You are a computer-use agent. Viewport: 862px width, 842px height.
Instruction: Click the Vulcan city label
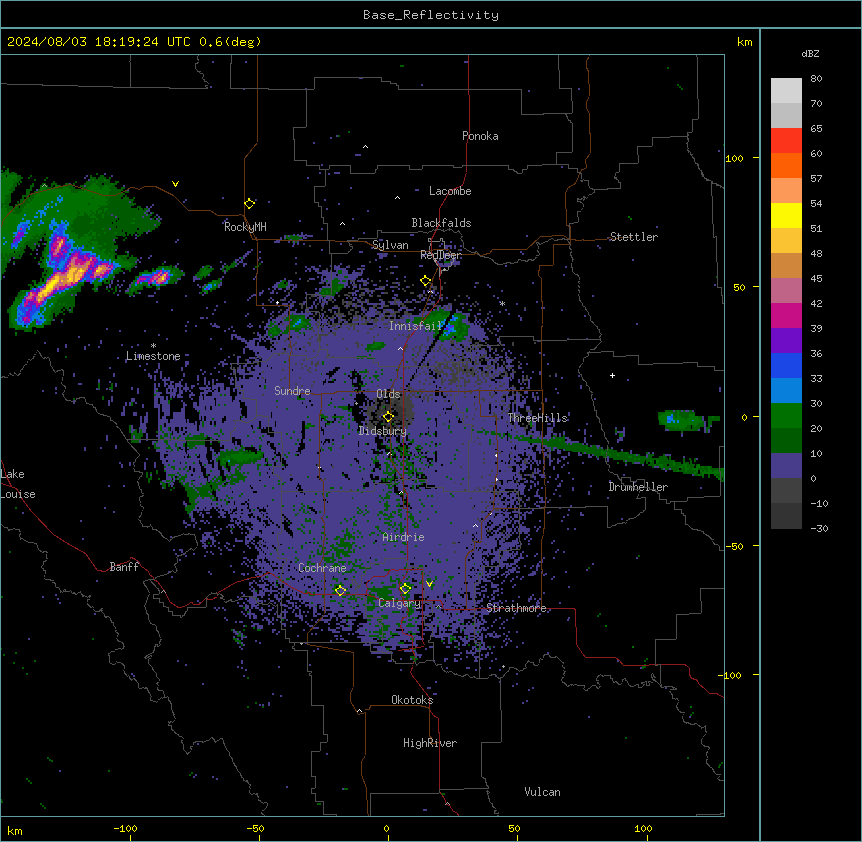point(543,792)
